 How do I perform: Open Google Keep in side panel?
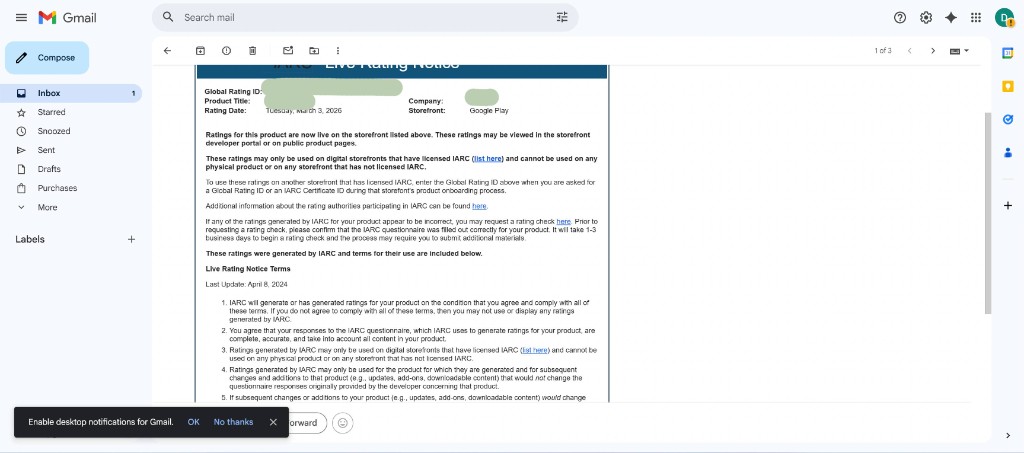point(1008,86)
